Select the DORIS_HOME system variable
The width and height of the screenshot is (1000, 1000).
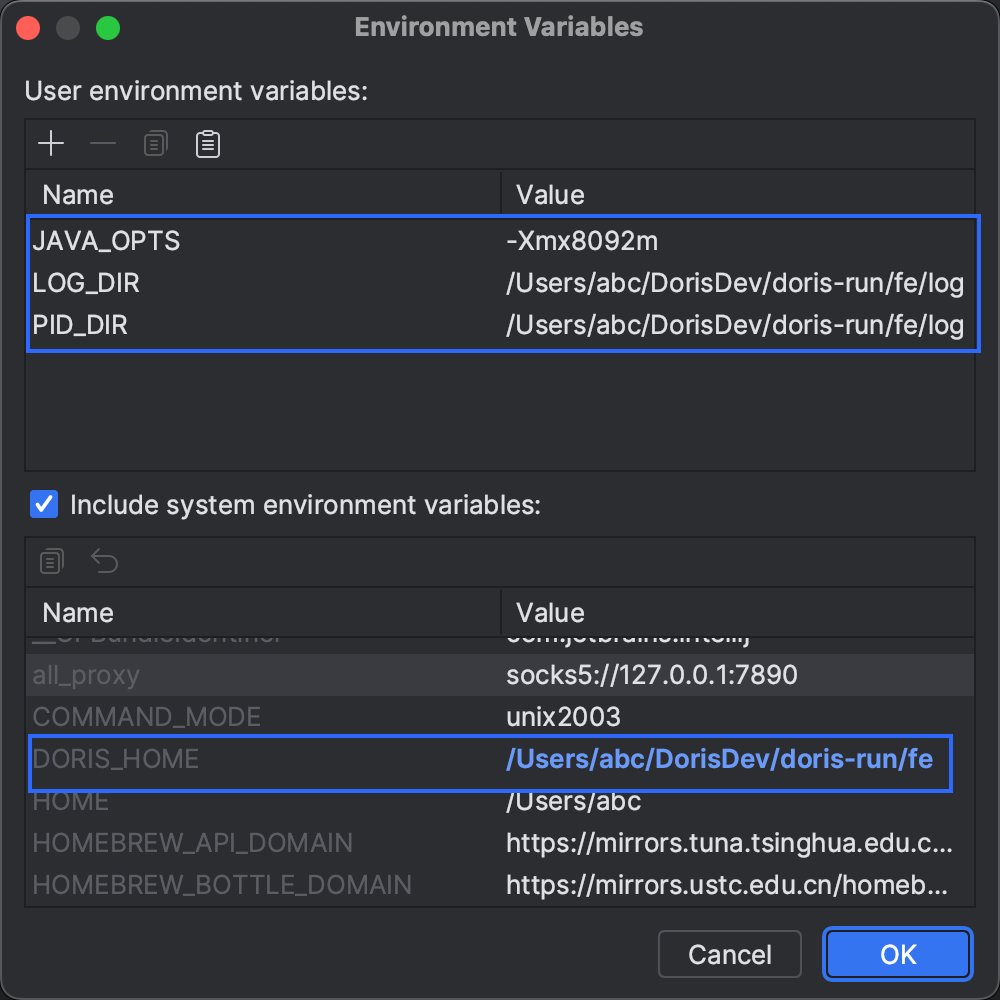(116, 759)
